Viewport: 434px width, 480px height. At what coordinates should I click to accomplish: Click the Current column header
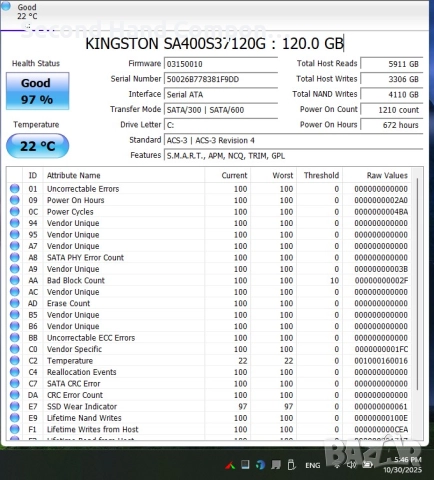(228, 175)
